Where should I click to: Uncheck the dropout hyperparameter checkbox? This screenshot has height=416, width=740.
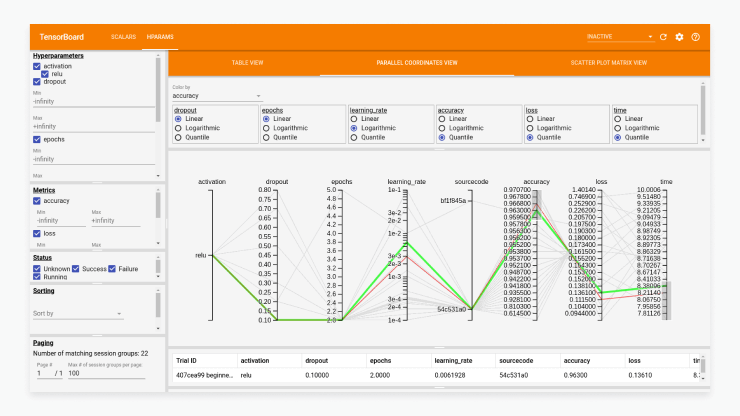pyautogui.click(x=37, y=82)
